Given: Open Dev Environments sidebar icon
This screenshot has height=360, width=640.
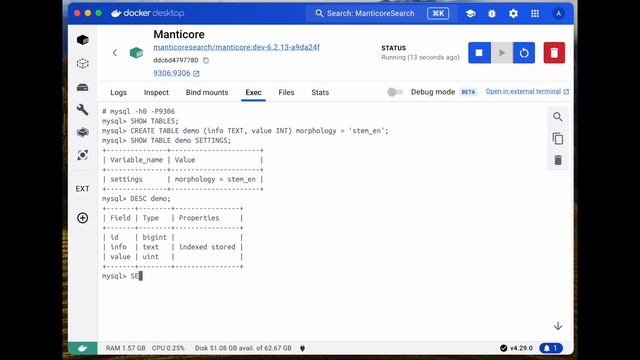Looking at the screenshot, I should click(x=82, y=132).
